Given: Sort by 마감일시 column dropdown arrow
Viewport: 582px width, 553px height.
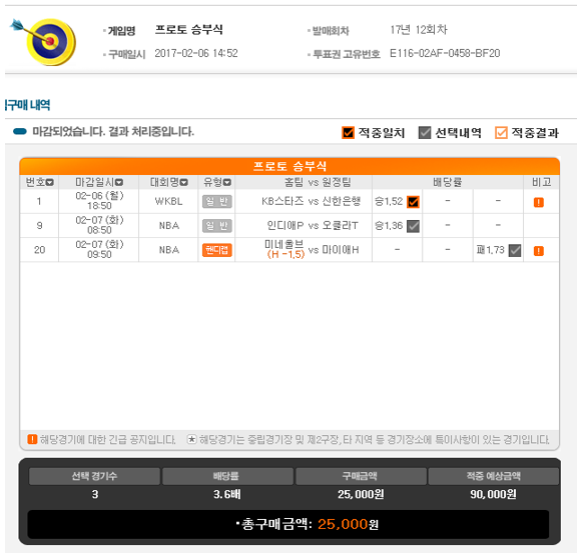Looking at the screenshot, I should [x=119, y=182].
